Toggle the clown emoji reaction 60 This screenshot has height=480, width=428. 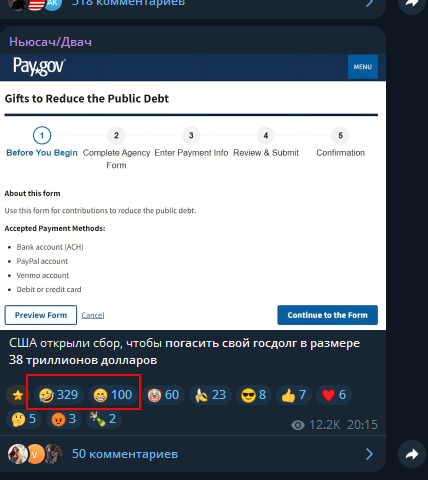[x=163, y=395]
